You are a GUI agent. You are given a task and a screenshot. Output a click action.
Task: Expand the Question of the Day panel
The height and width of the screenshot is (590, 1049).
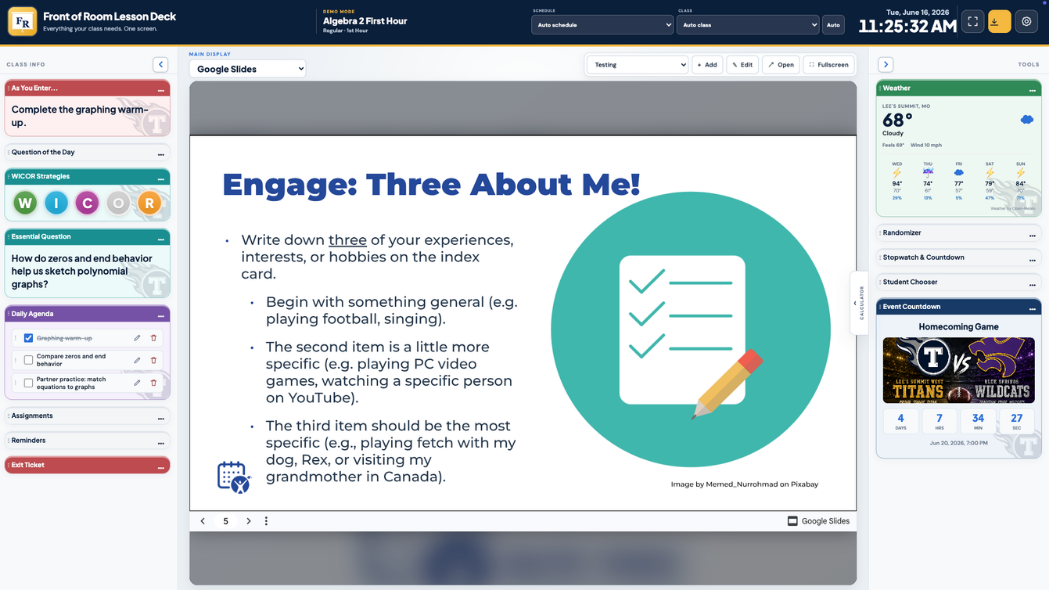click(x=88, y=153)
